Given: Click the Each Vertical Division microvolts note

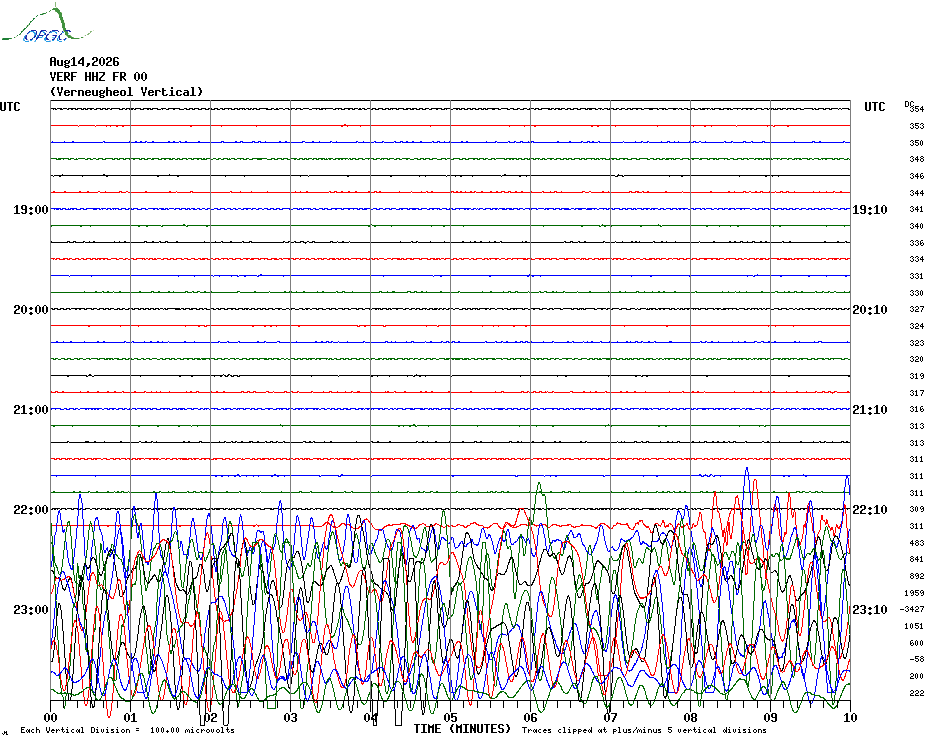Looking at the screenshot, I should coord(128,730).
